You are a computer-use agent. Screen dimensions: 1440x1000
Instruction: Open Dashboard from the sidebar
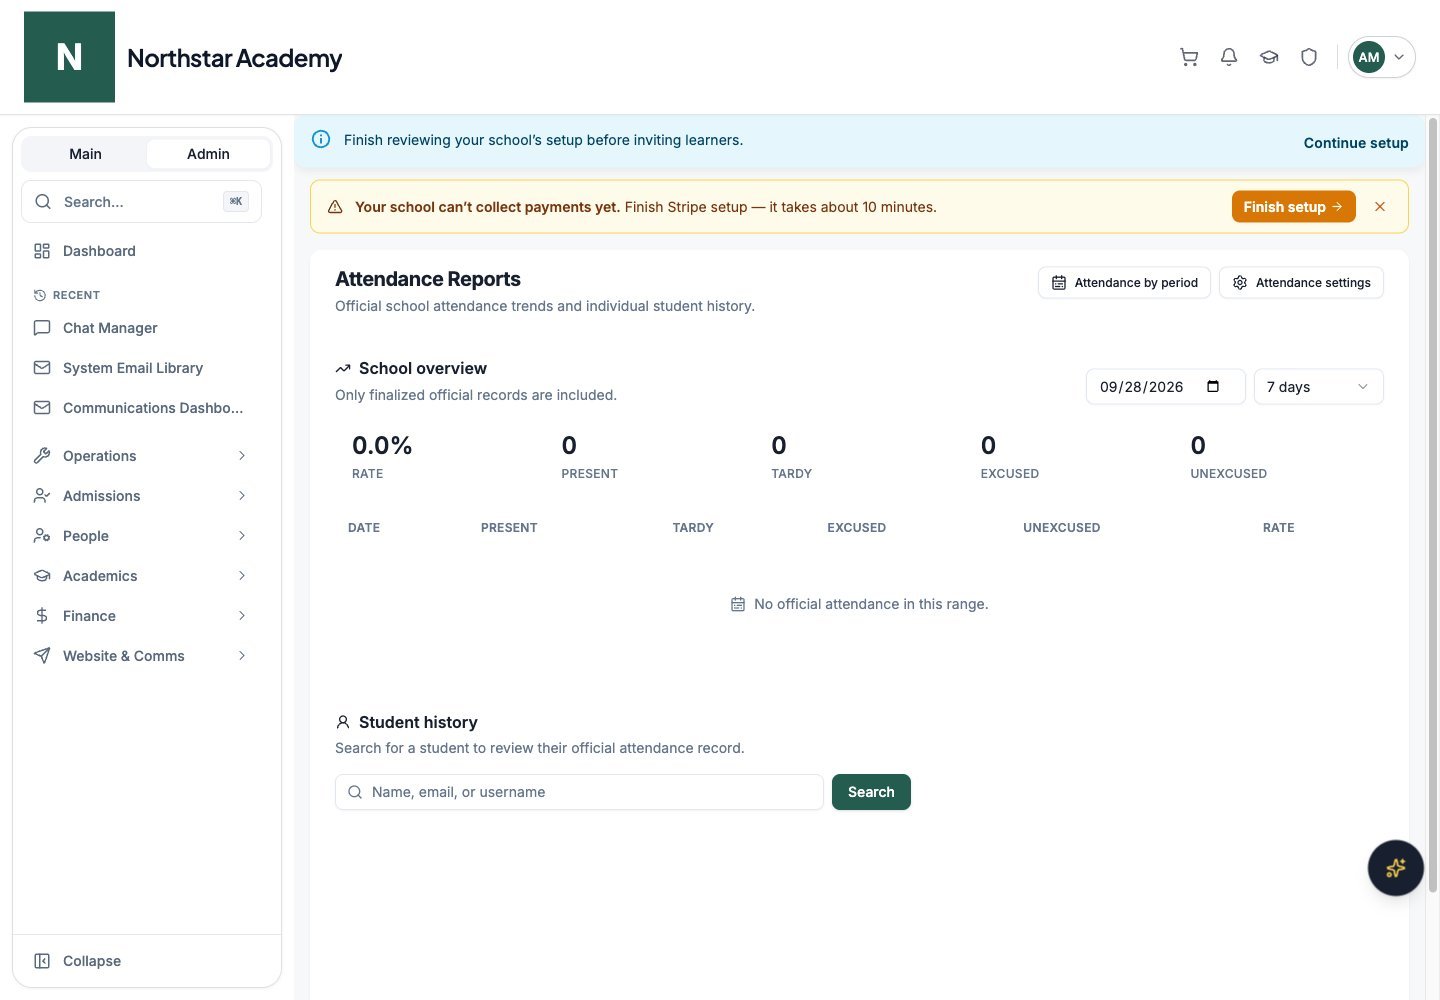click(x=141, y=251)
